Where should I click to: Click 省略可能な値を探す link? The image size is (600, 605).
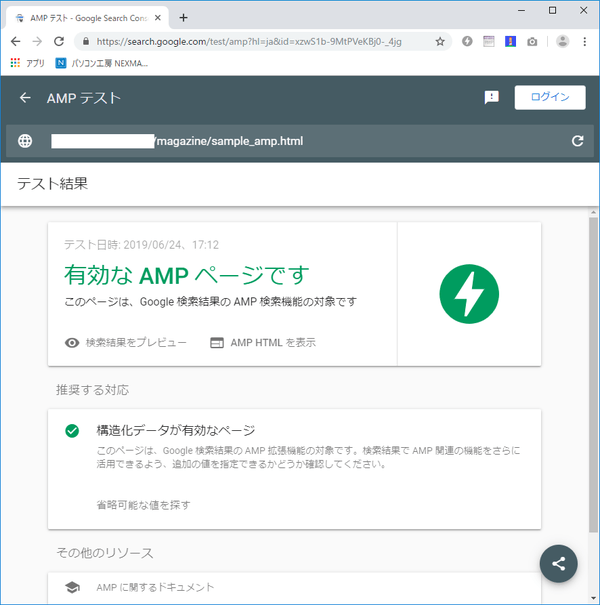[143, 505]
